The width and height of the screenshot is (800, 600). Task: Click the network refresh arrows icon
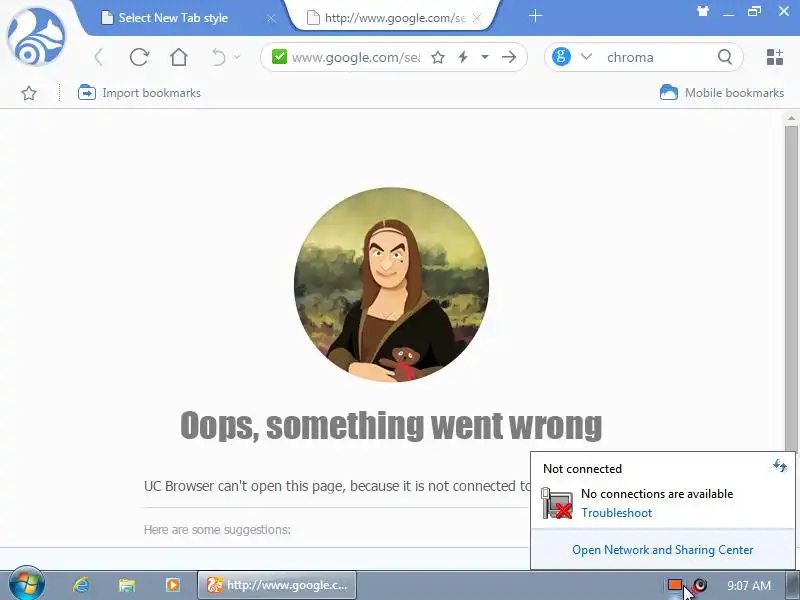pos(779,465)
